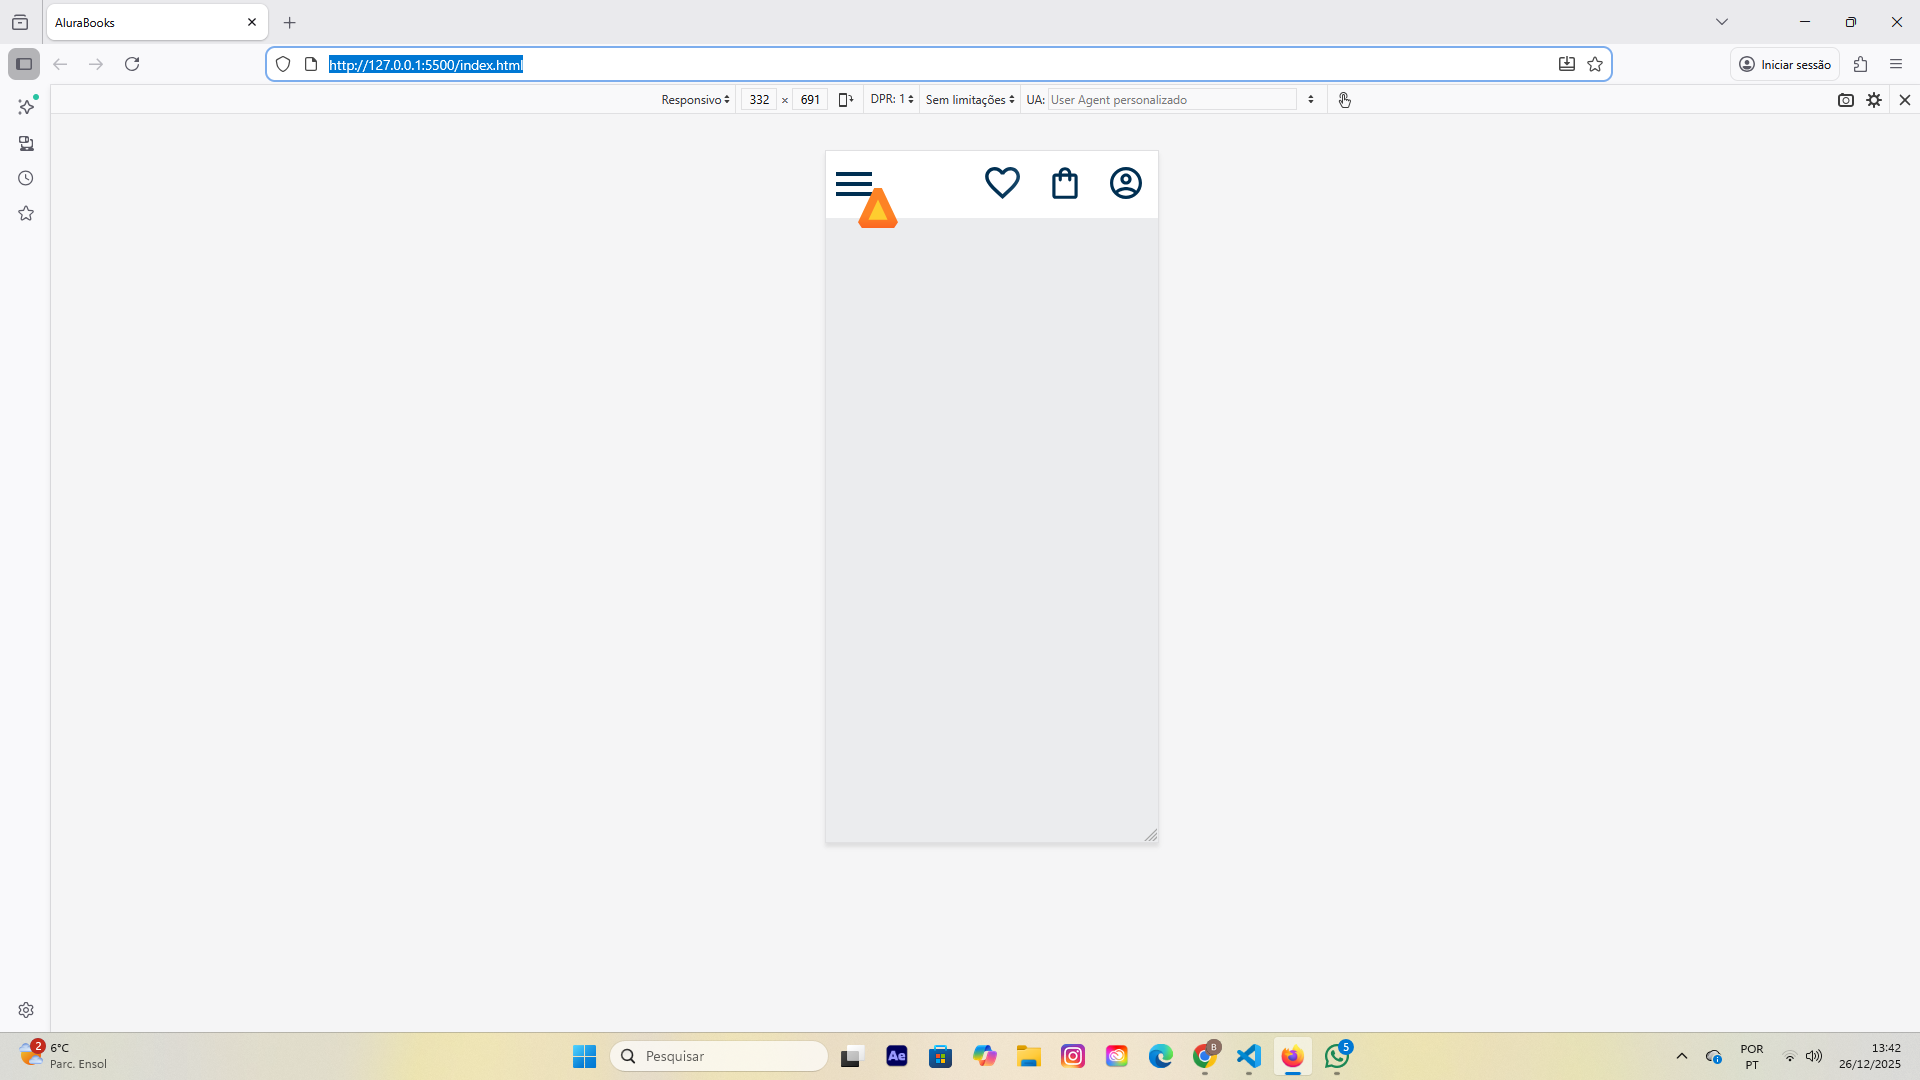
Task: Click the viewport resize handle
Action: [1151, 835]
